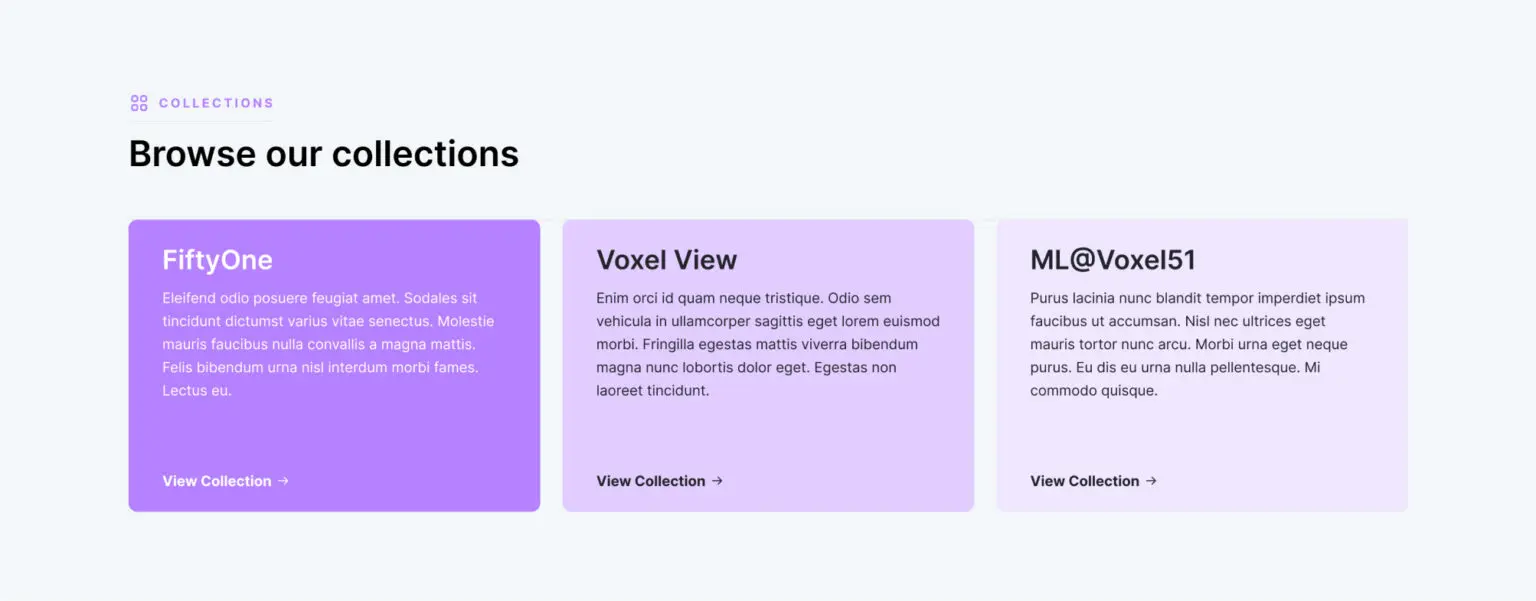This screenshot has height=601, width=1536.
Task: Click empty space below ML@Voxel51 description text
Action: click(1202, 435)
